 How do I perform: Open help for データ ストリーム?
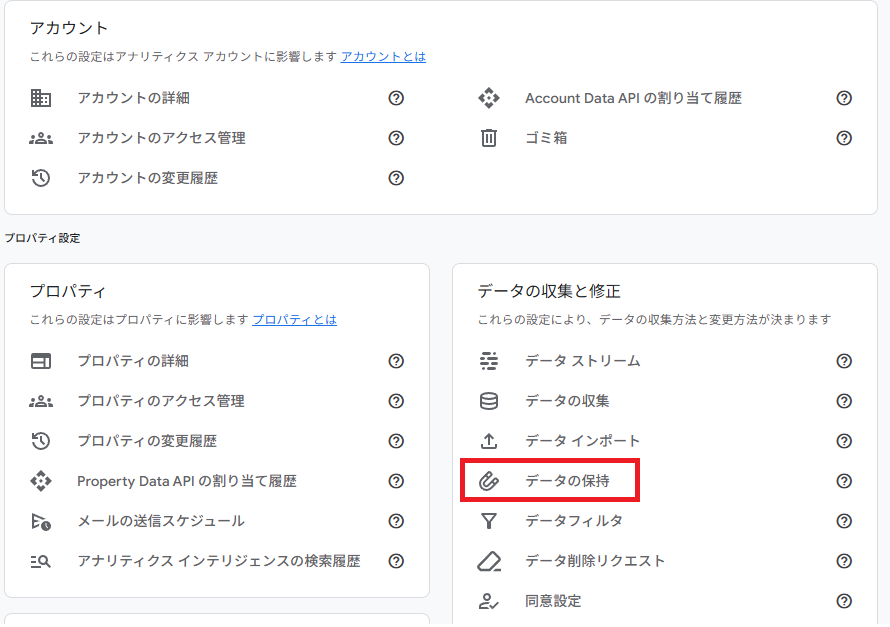(844, 361)
